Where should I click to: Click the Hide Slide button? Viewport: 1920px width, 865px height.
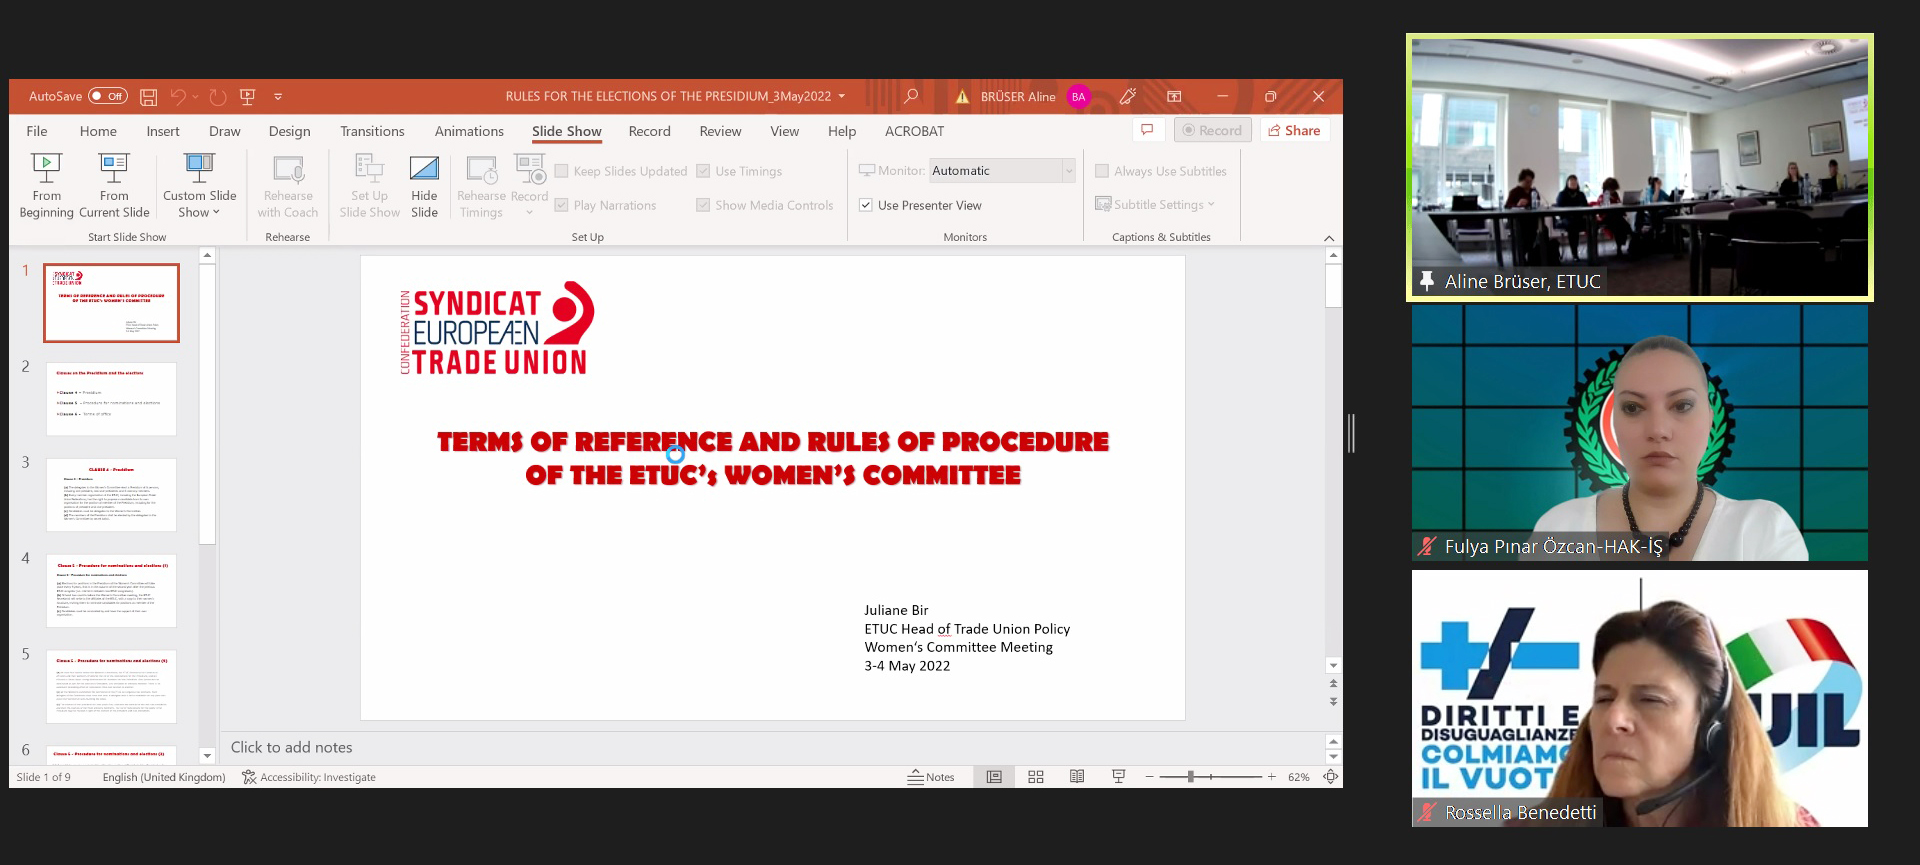[x=424, y=186]
